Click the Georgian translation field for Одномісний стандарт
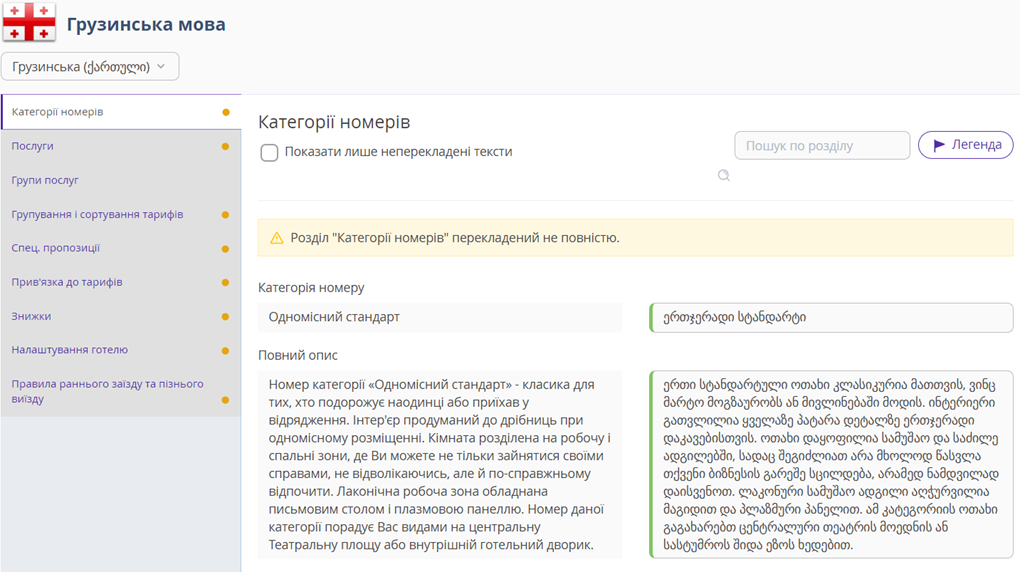This screenshot has width=1020, height=572. tap(831, 318)
